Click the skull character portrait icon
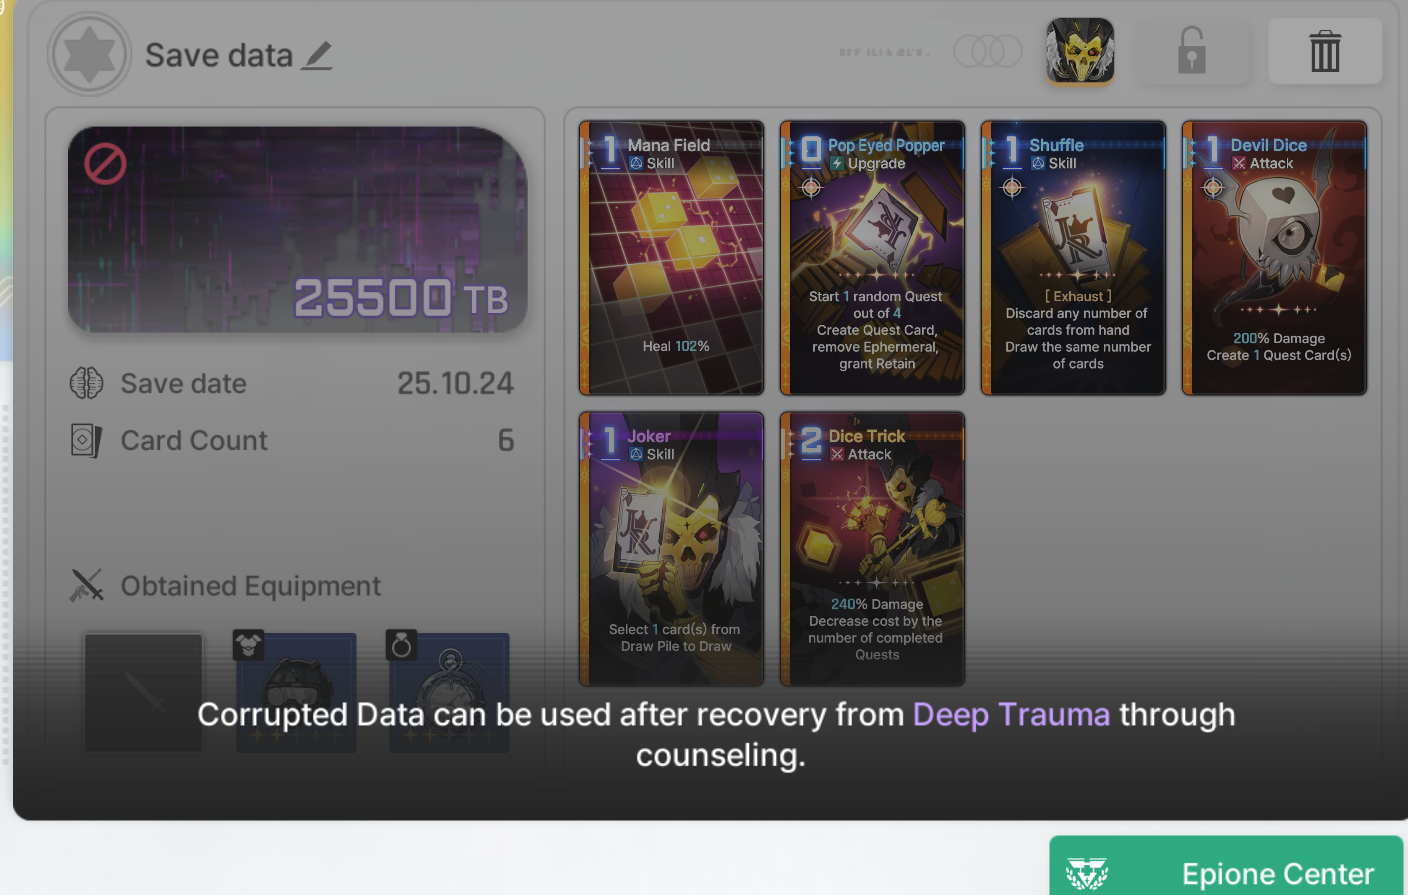Viewport: 1408px width, 895px height. 1080,50
